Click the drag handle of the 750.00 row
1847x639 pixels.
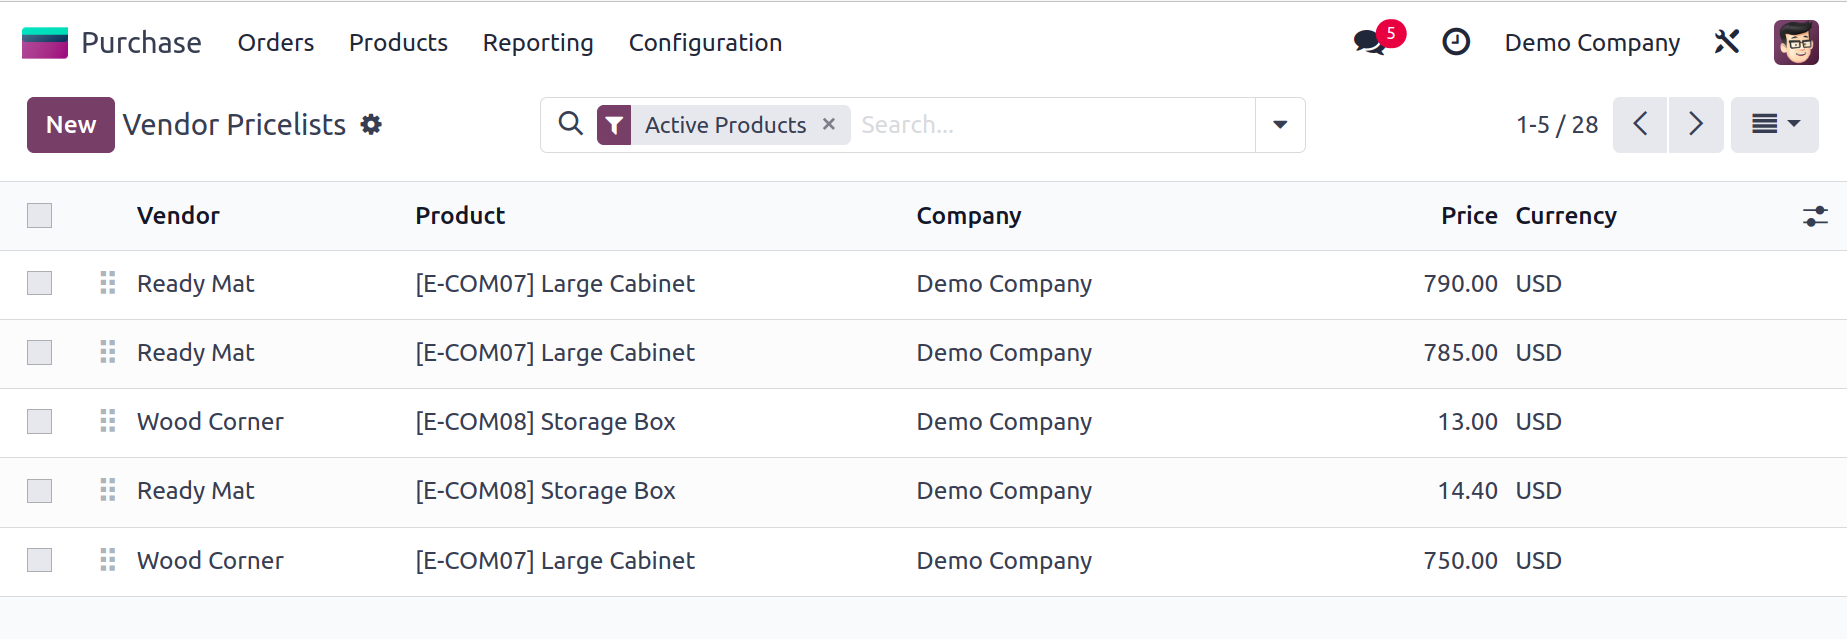coord(108,560)
